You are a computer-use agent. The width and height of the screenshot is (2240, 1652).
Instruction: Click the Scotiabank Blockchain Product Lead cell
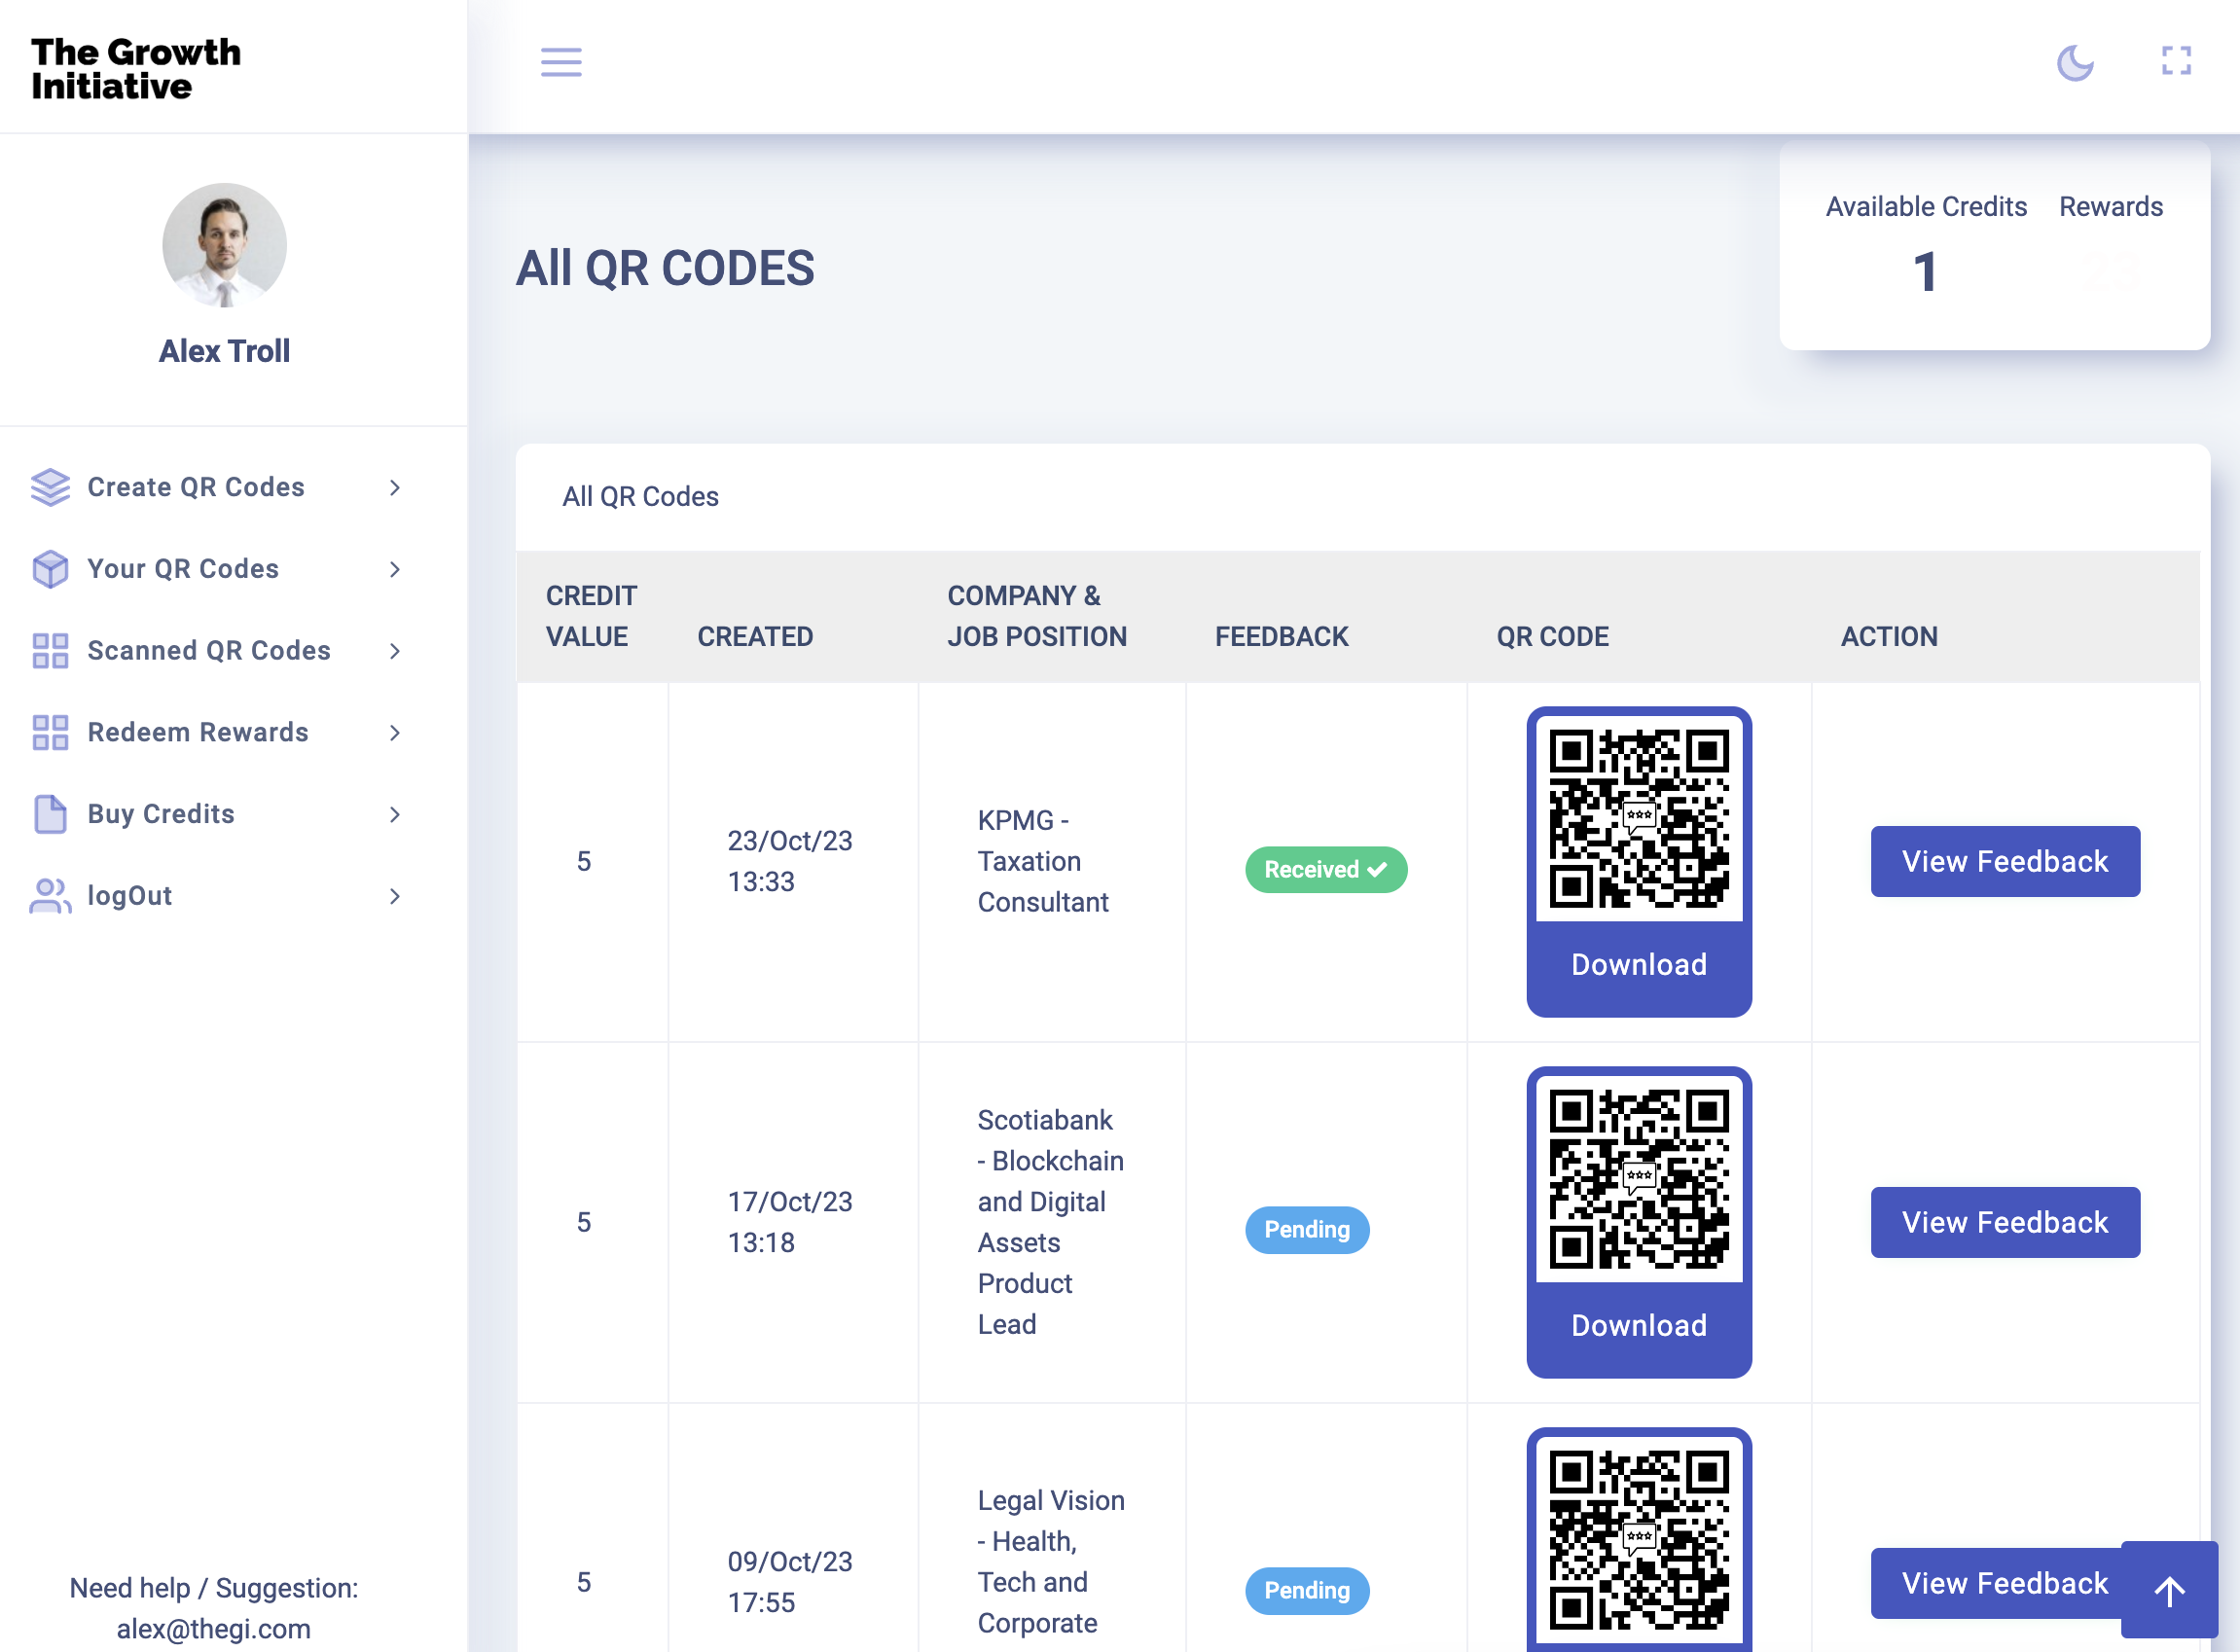1050,1222
